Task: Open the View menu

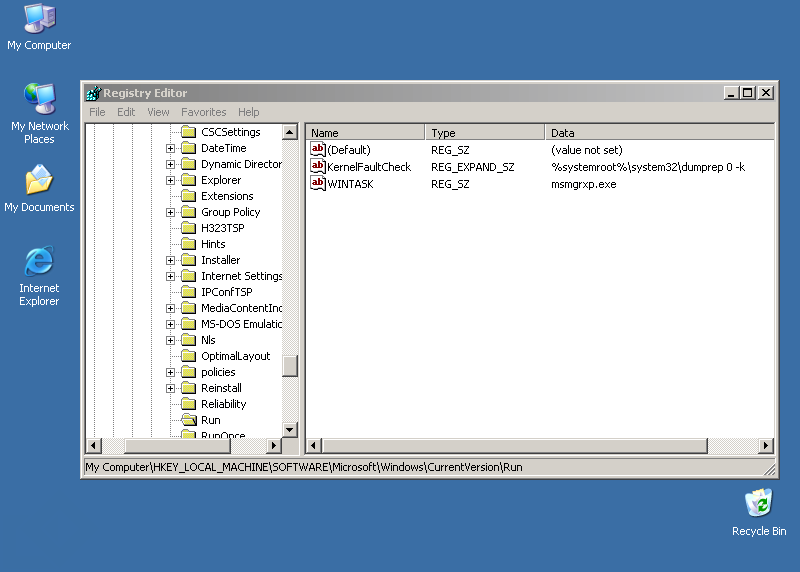Action: tap(158, 112)
